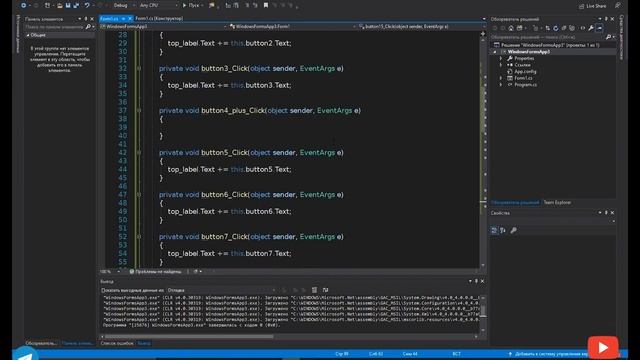Click the Save icon in main toolbar

68,5
